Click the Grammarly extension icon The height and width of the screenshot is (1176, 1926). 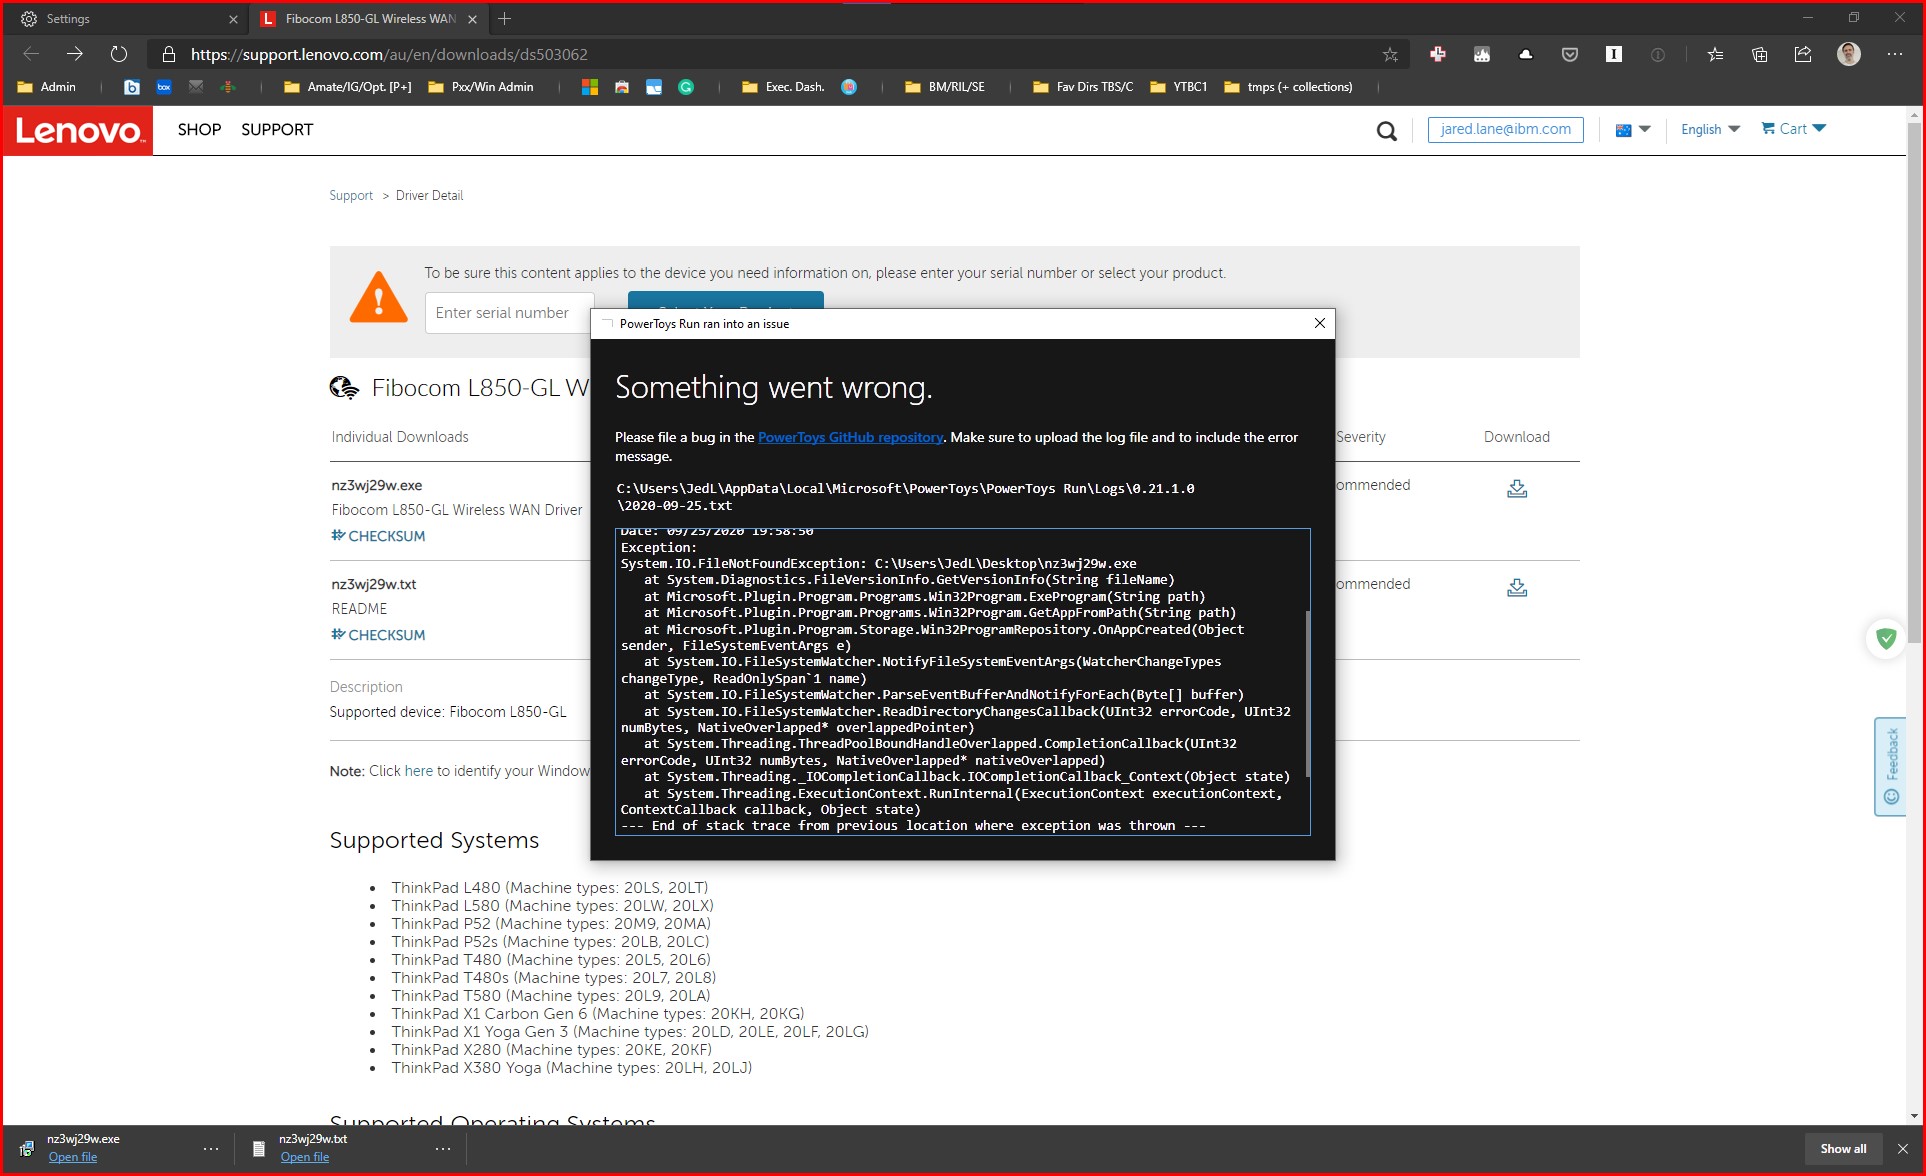686,87
